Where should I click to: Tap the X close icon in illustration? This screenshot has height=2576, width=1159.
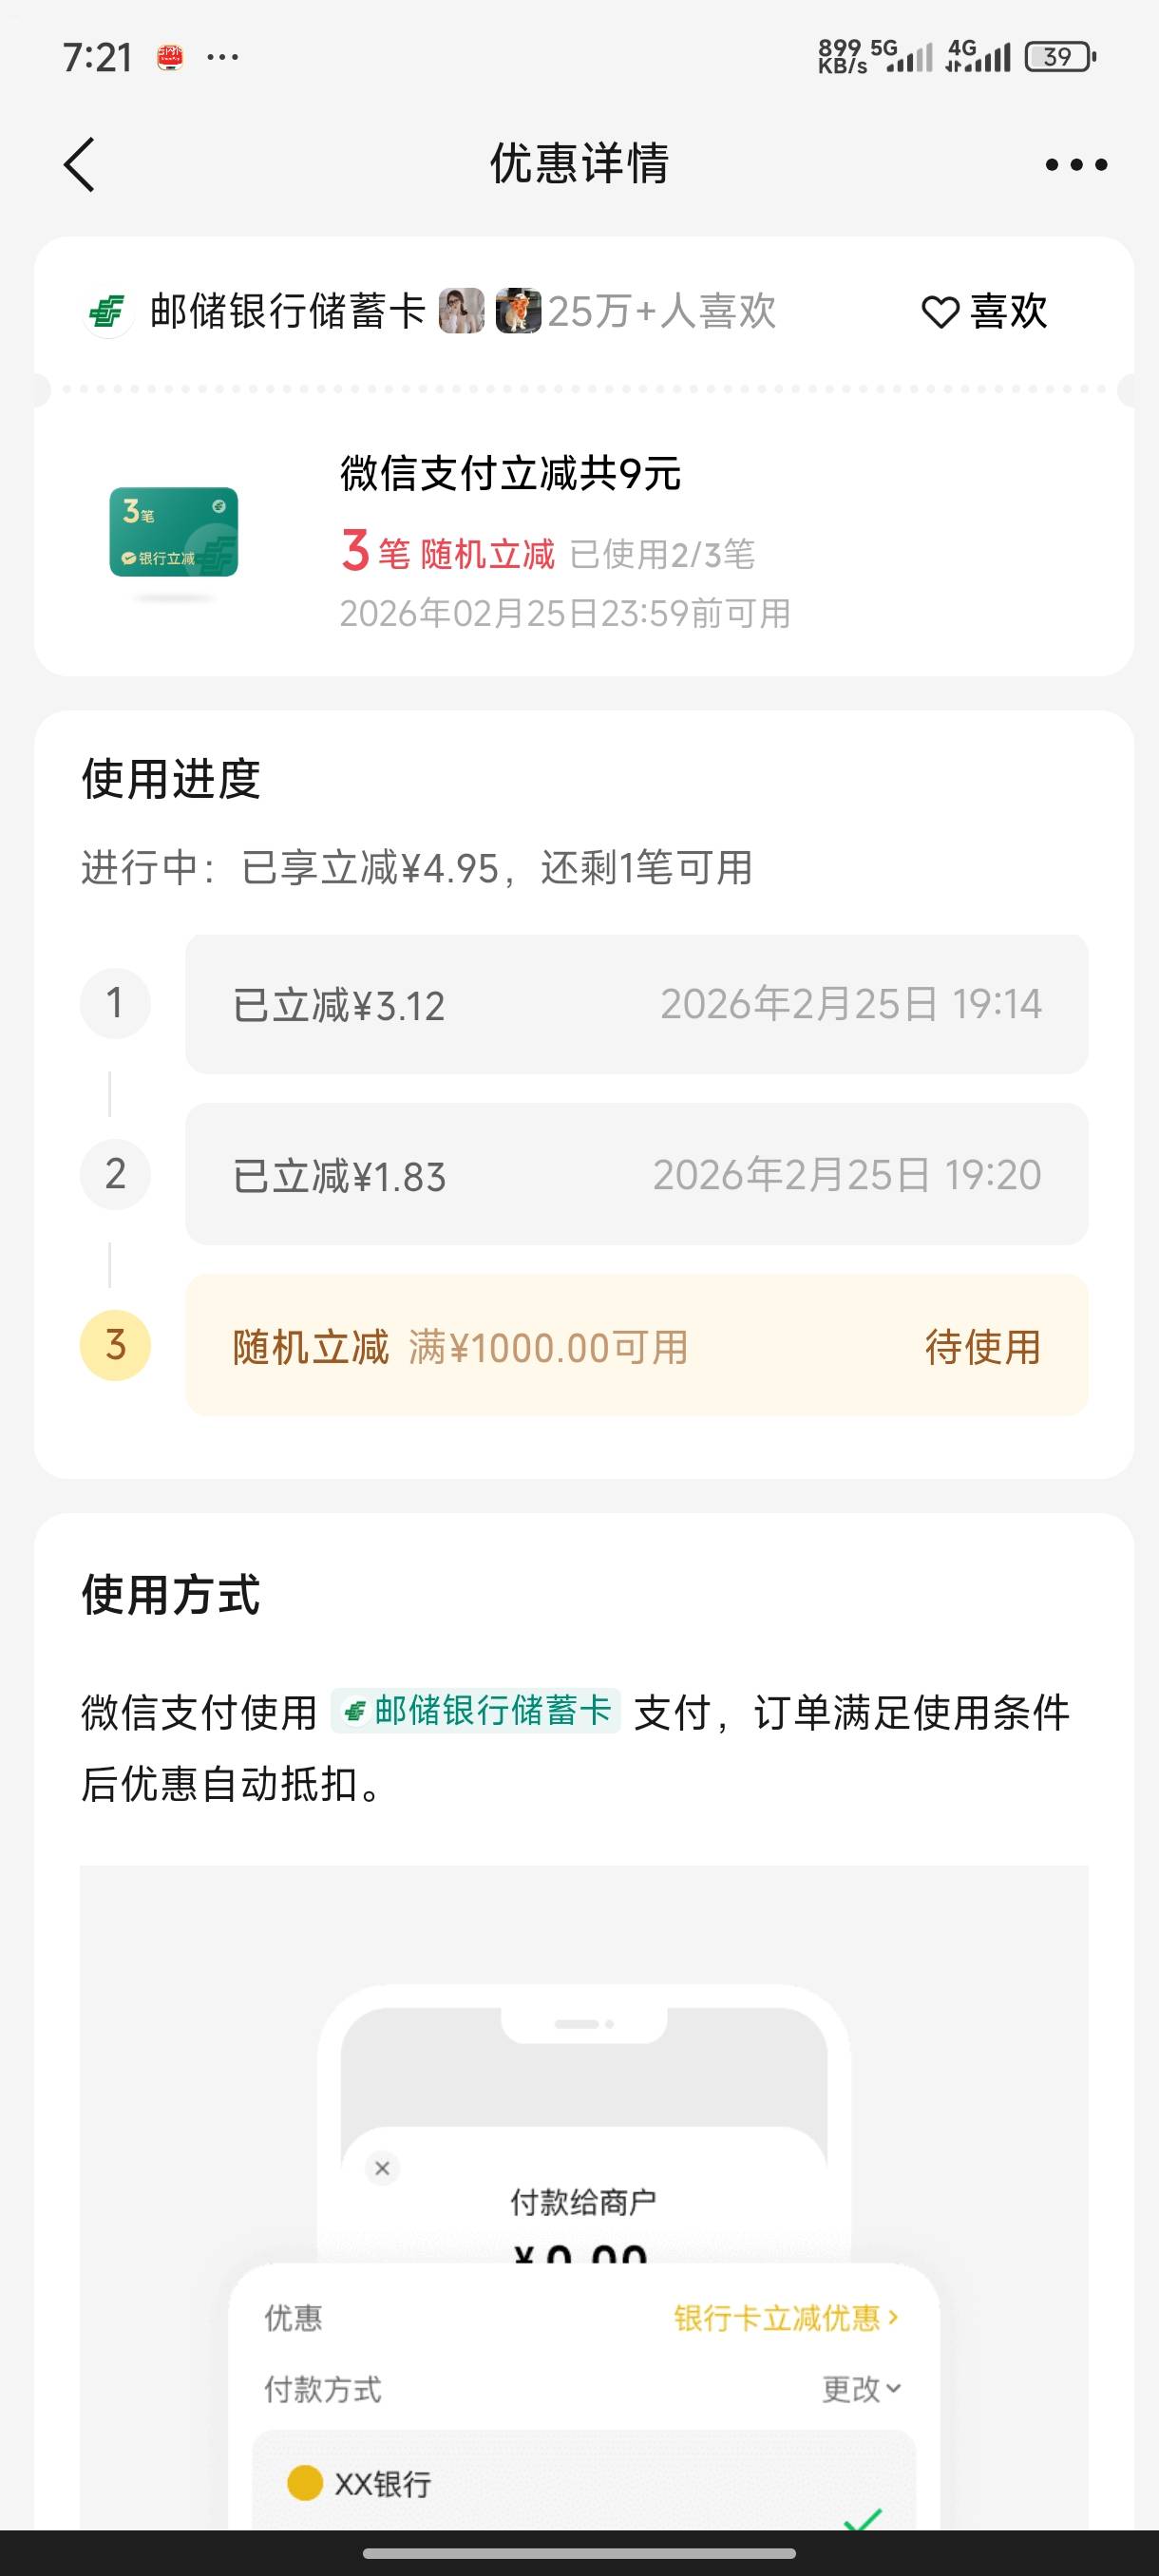click(x=382, y=2168)
